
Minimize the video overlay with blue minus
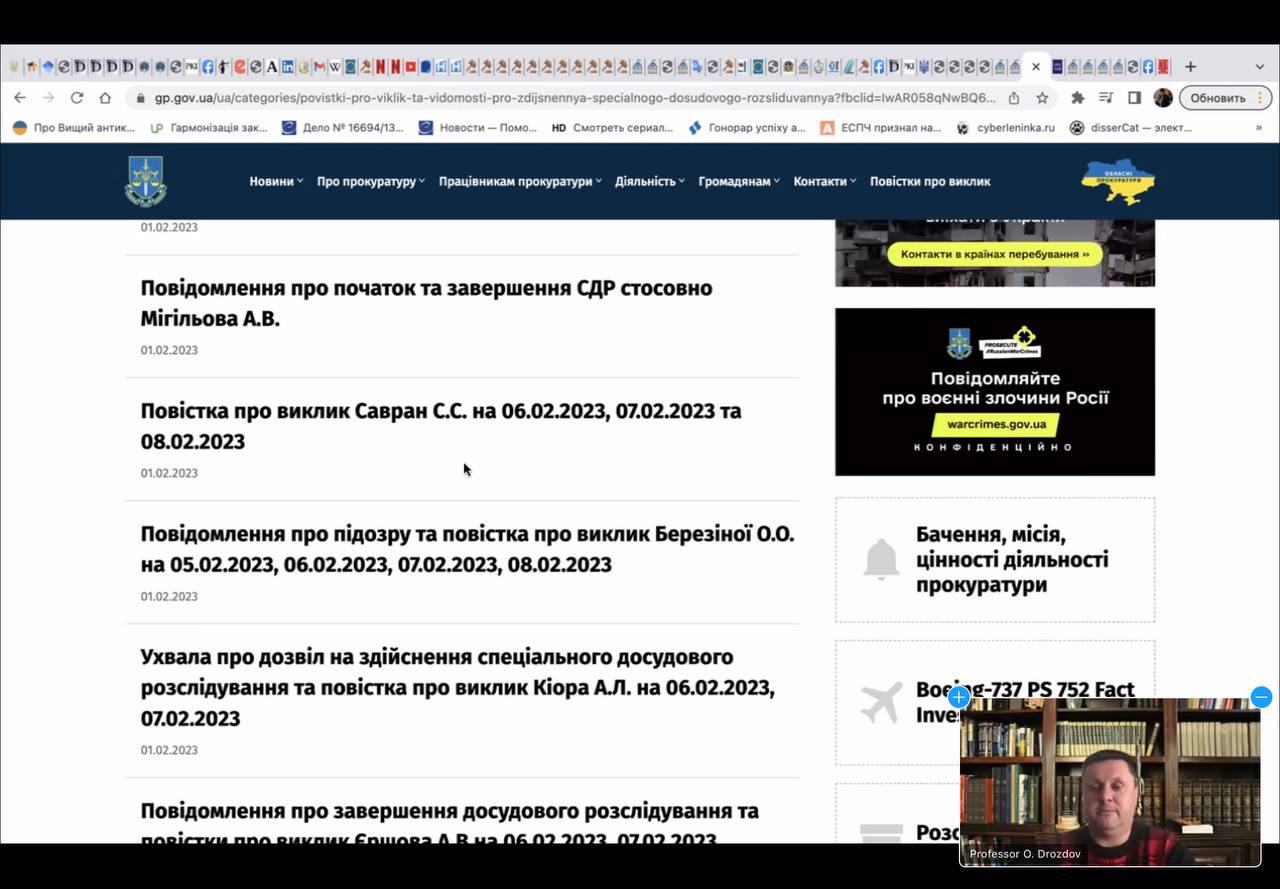1261,697
